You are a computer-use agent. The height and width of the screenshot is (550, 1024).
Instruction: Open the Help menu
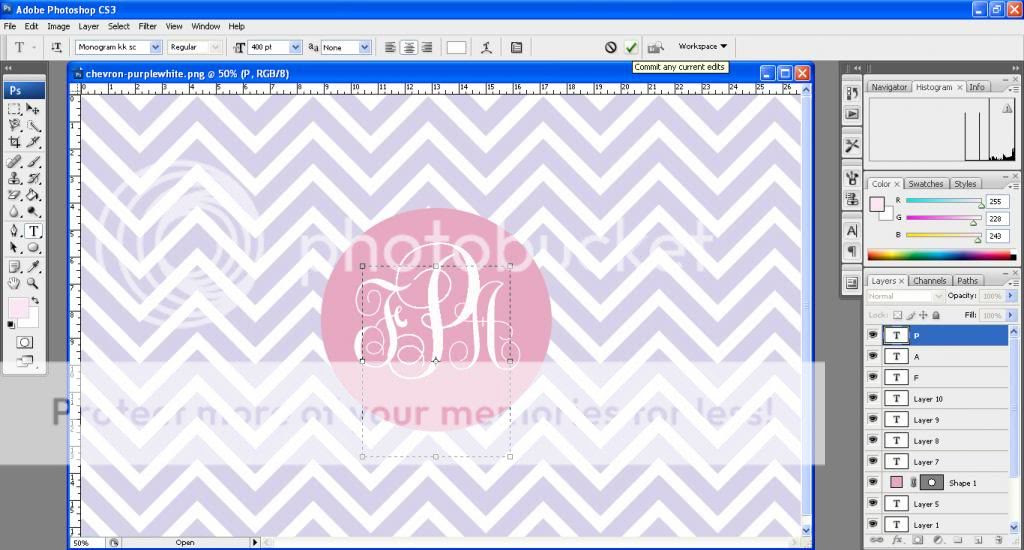pos(236,26)
